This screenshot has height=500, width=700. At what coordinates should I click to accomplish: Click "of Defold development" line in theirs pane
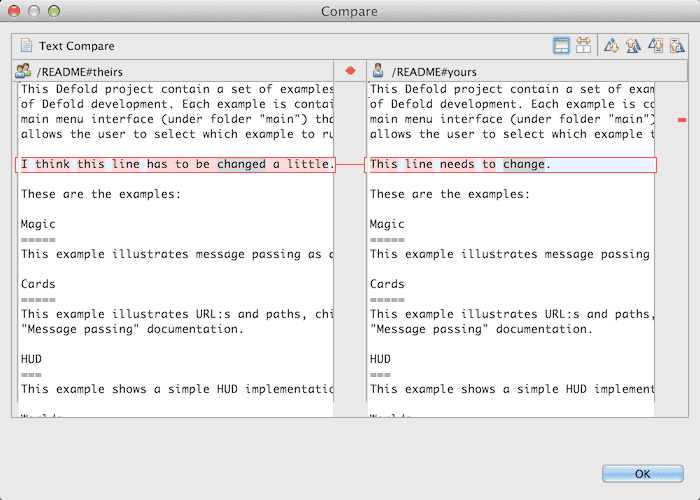(177, 104)
